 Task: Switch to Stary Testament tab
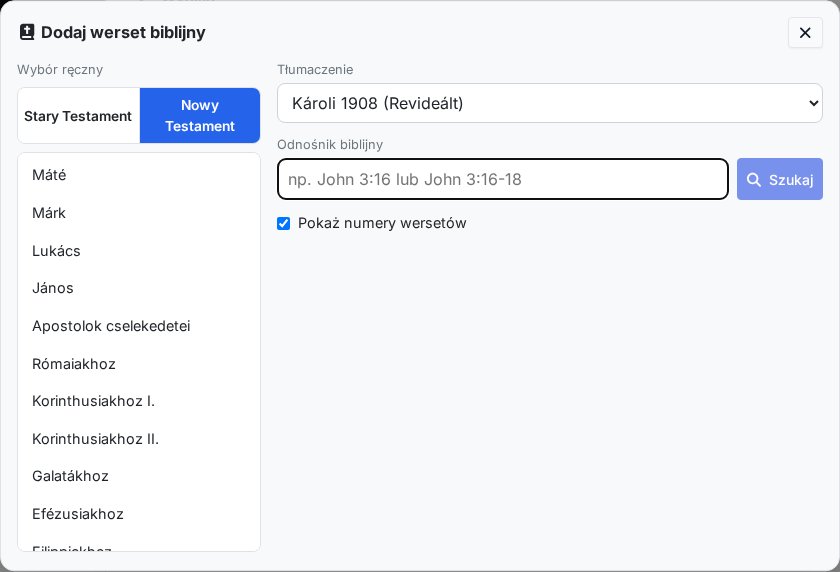coord(79,116)
